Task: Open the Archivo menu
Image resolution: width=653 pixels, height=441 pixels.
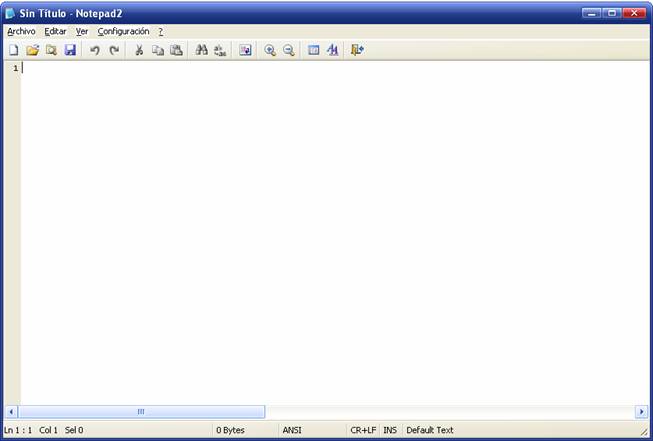Action: pyautogui.click(x=21, y=32)
